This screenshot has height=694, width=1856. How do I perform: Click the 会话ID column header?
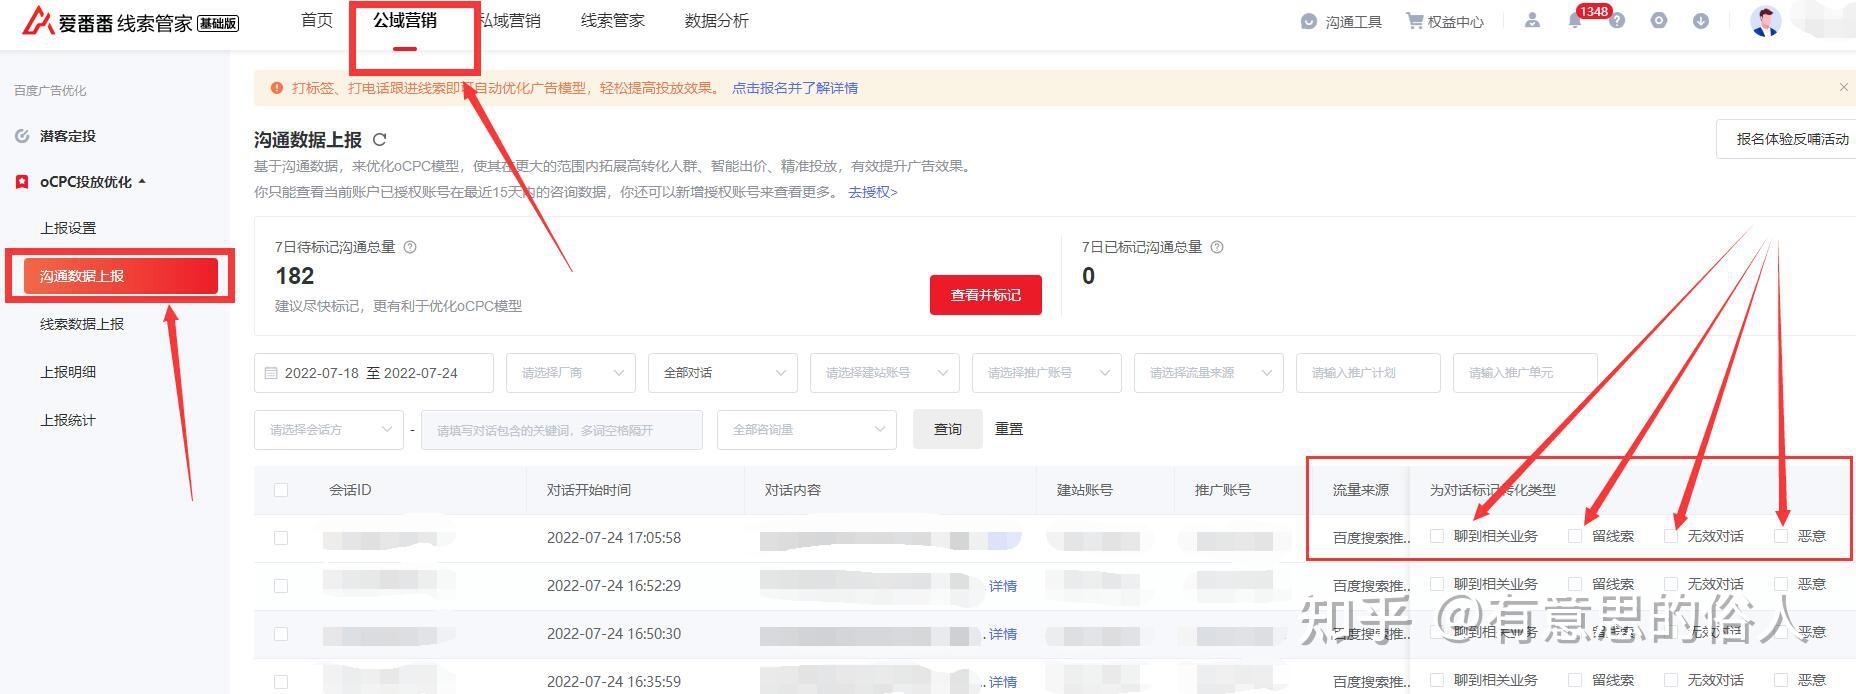coord(350,490)
